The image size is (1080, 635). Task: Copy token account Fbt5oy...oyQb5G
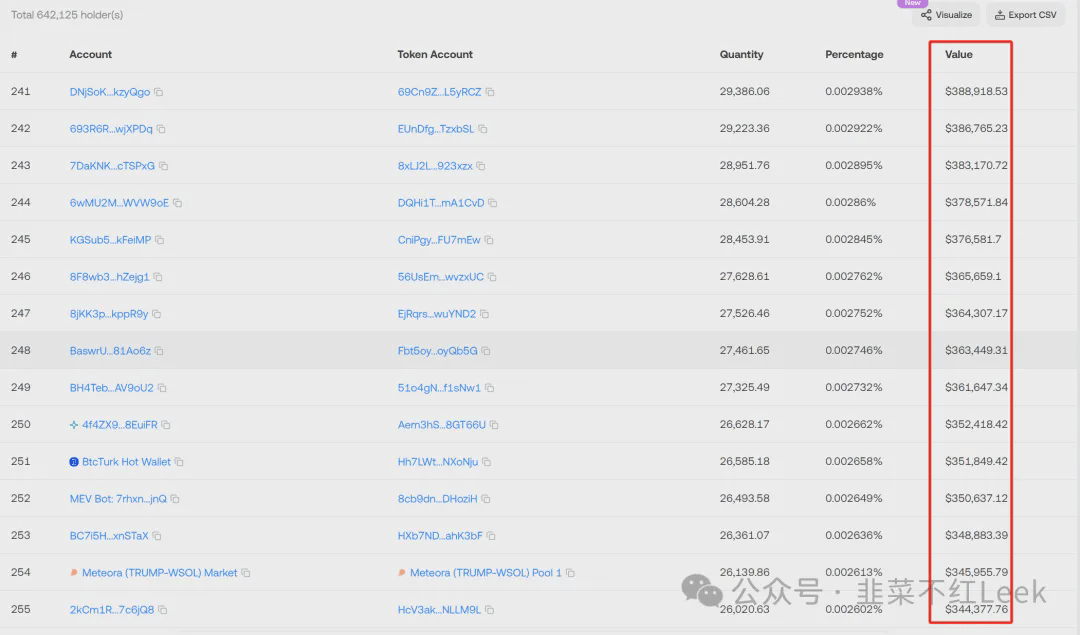(x=486, y=351)
